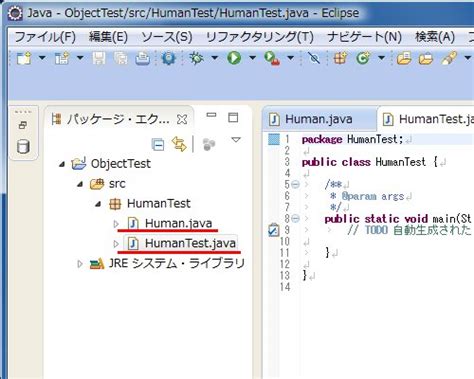474x379 pixels.
Task: Click the Save All toolbar icon
Action: 121,58
